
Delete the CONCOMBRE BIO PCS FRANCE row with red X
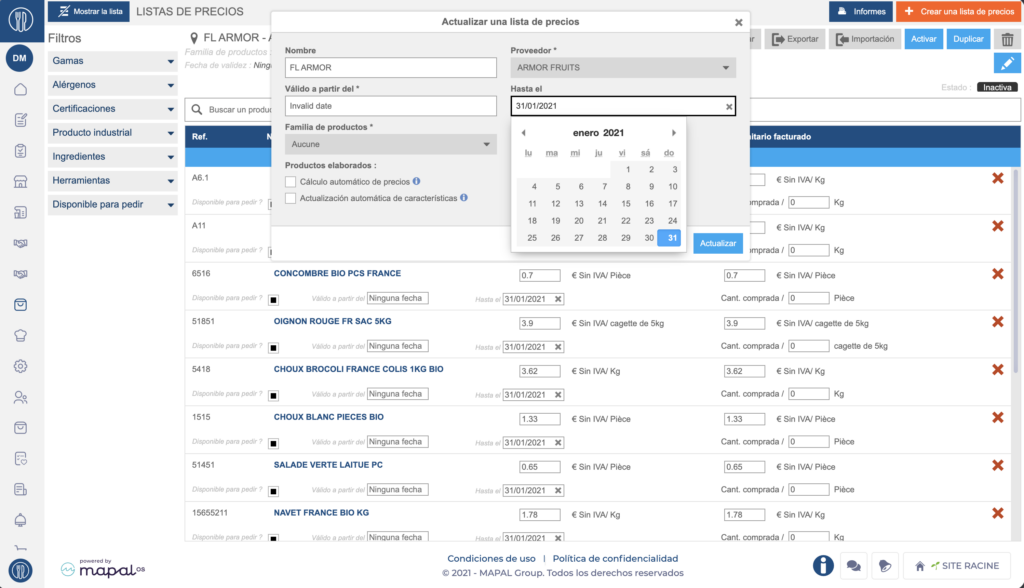click(997, 274)
